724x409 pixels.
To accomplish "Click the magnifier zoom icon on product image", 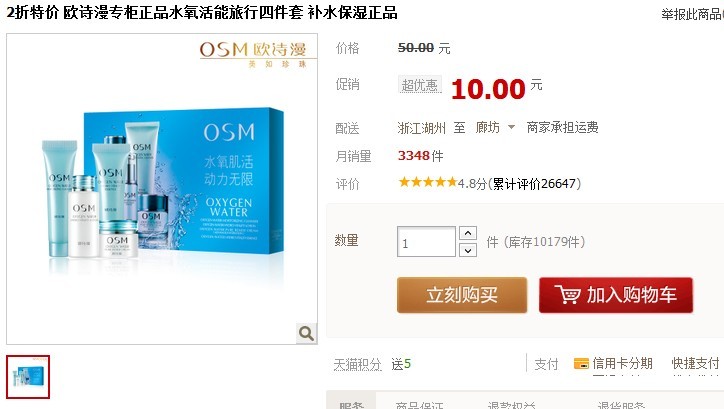I will [x=306, y=333].
